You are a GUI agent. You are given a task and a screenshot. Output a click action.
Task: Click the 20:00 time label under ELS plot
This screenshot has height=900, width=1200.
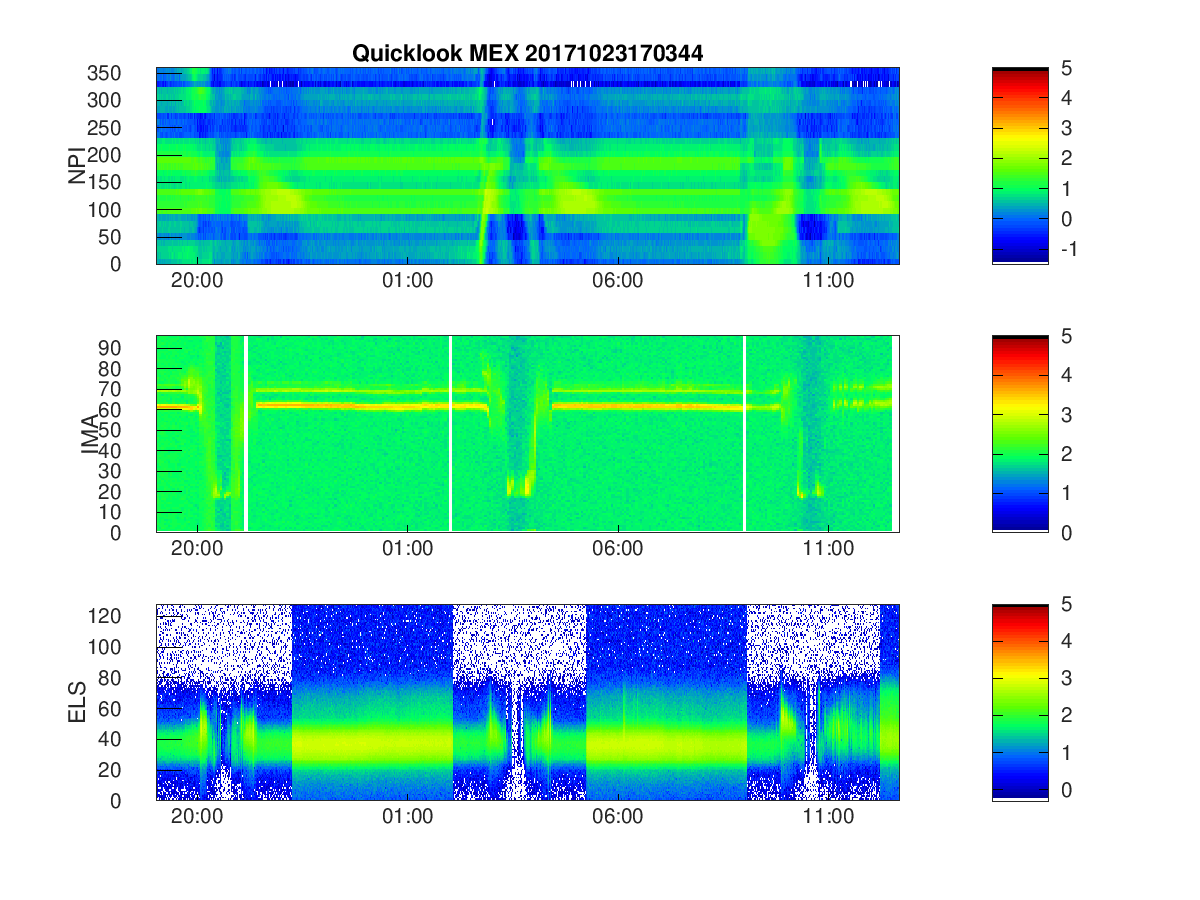(197, 816)
